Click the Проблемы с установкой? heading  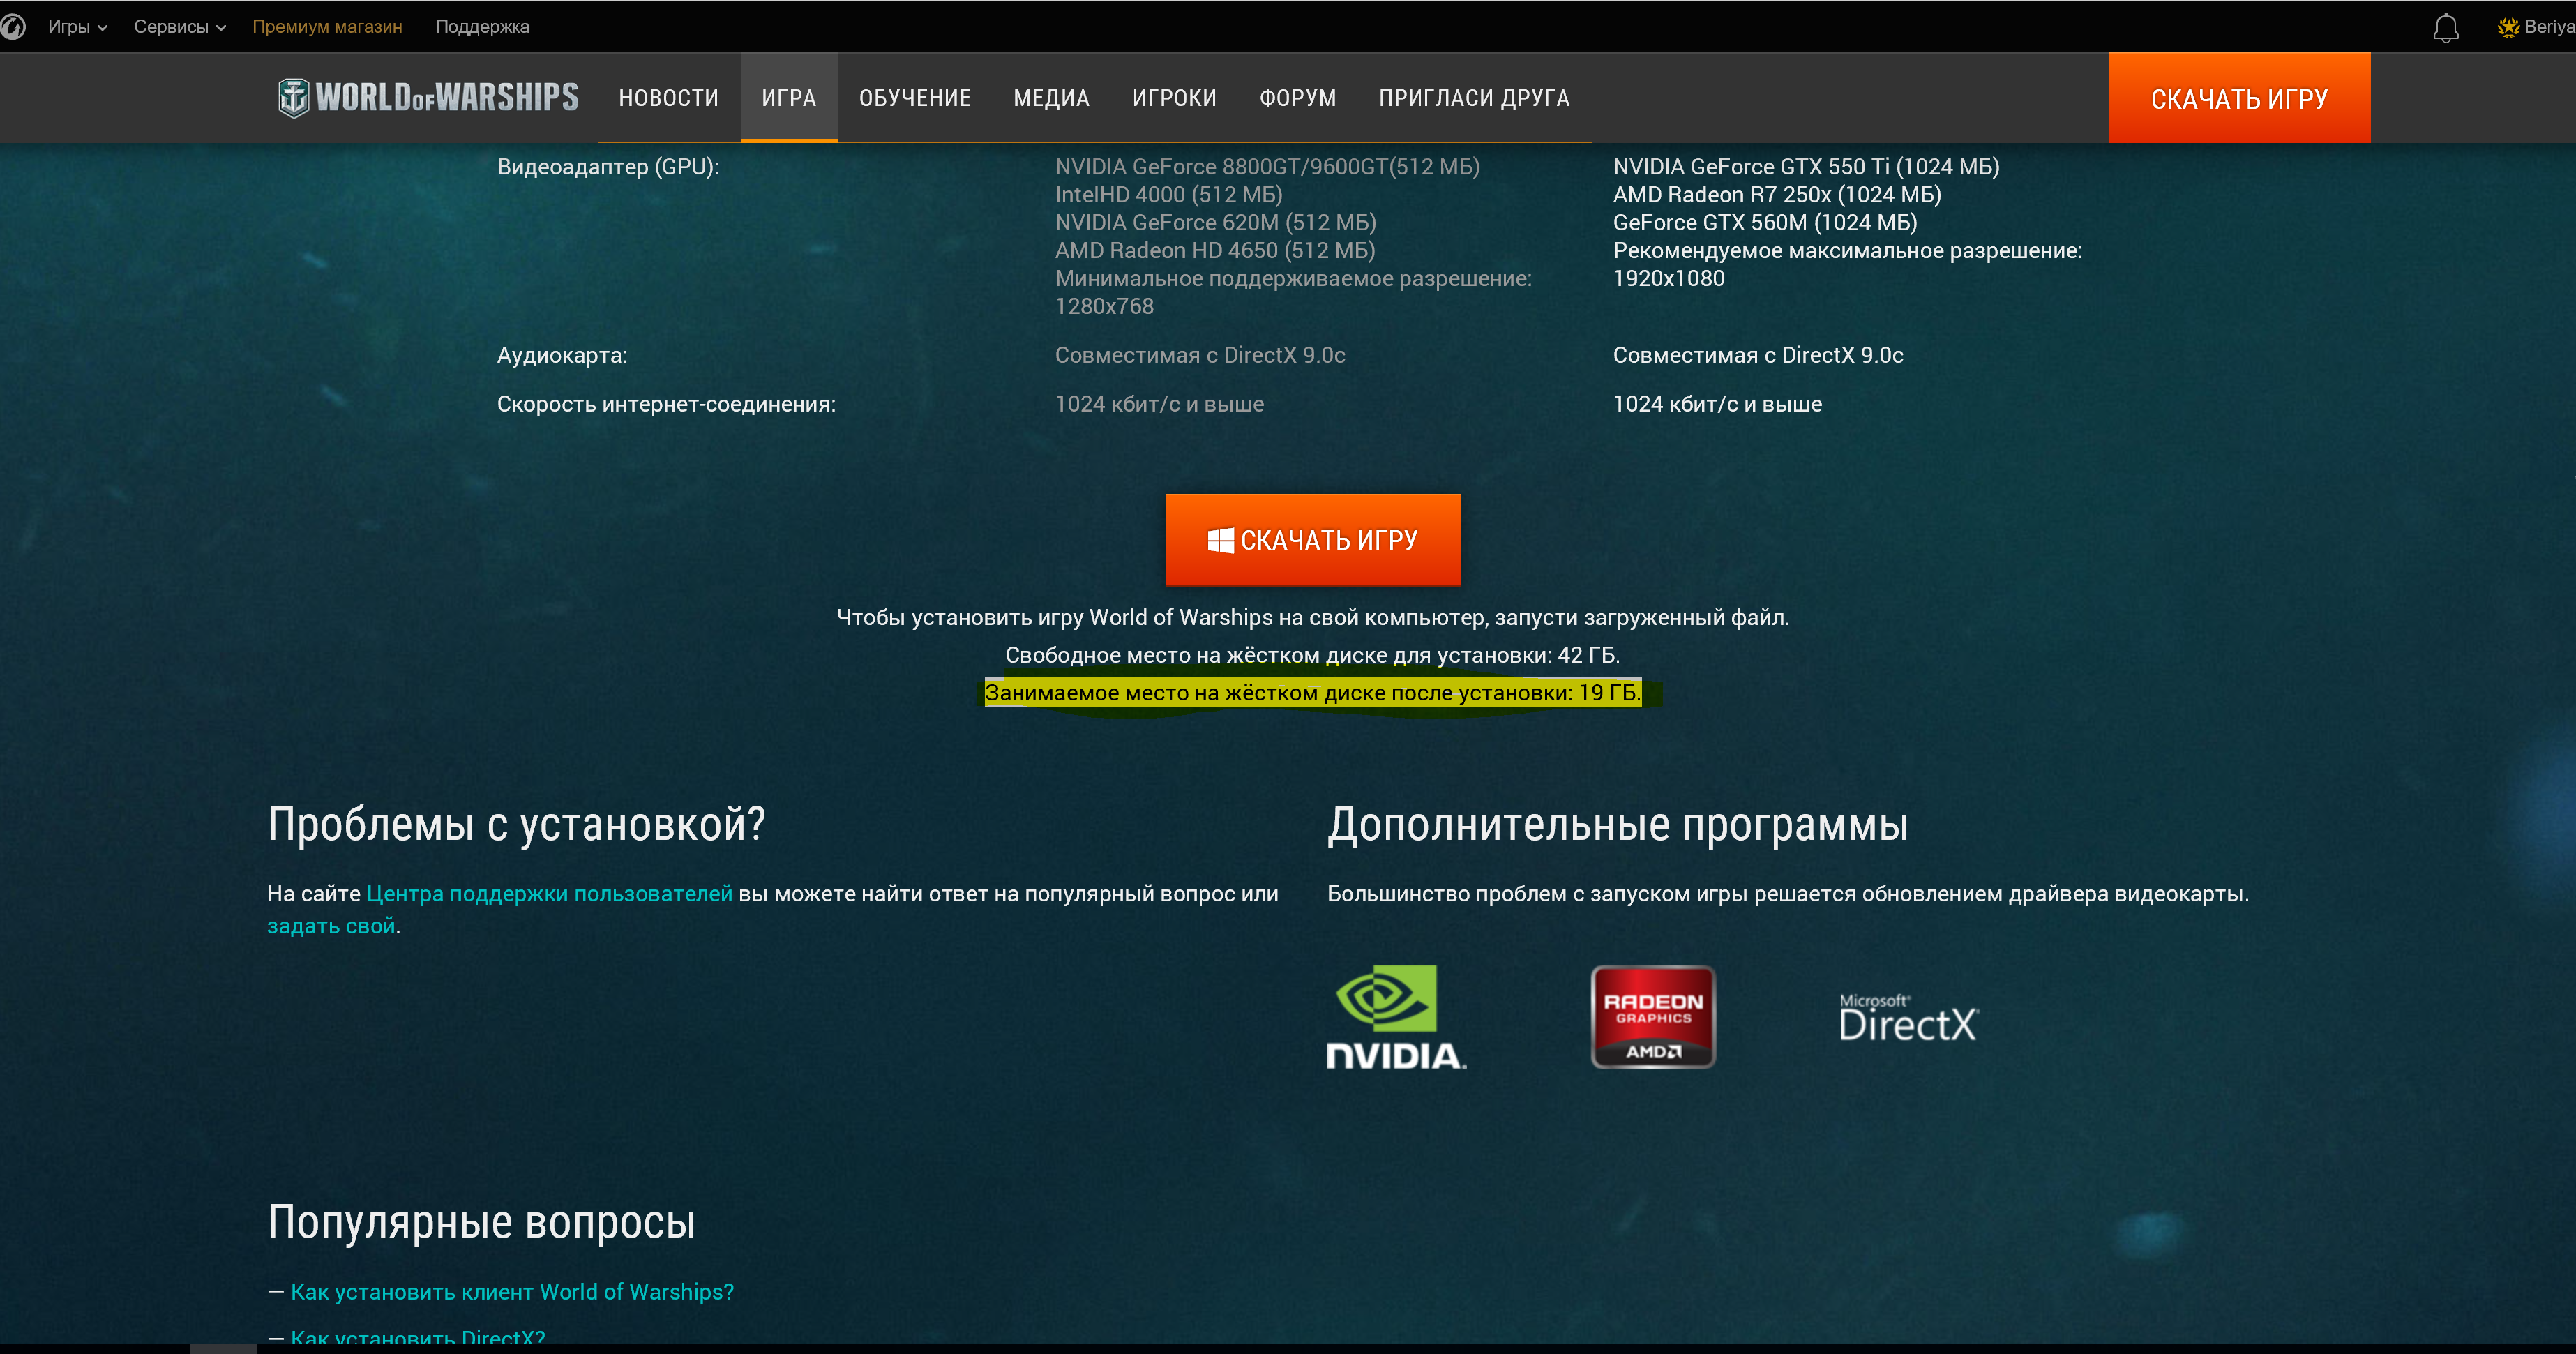click(516, 825)
